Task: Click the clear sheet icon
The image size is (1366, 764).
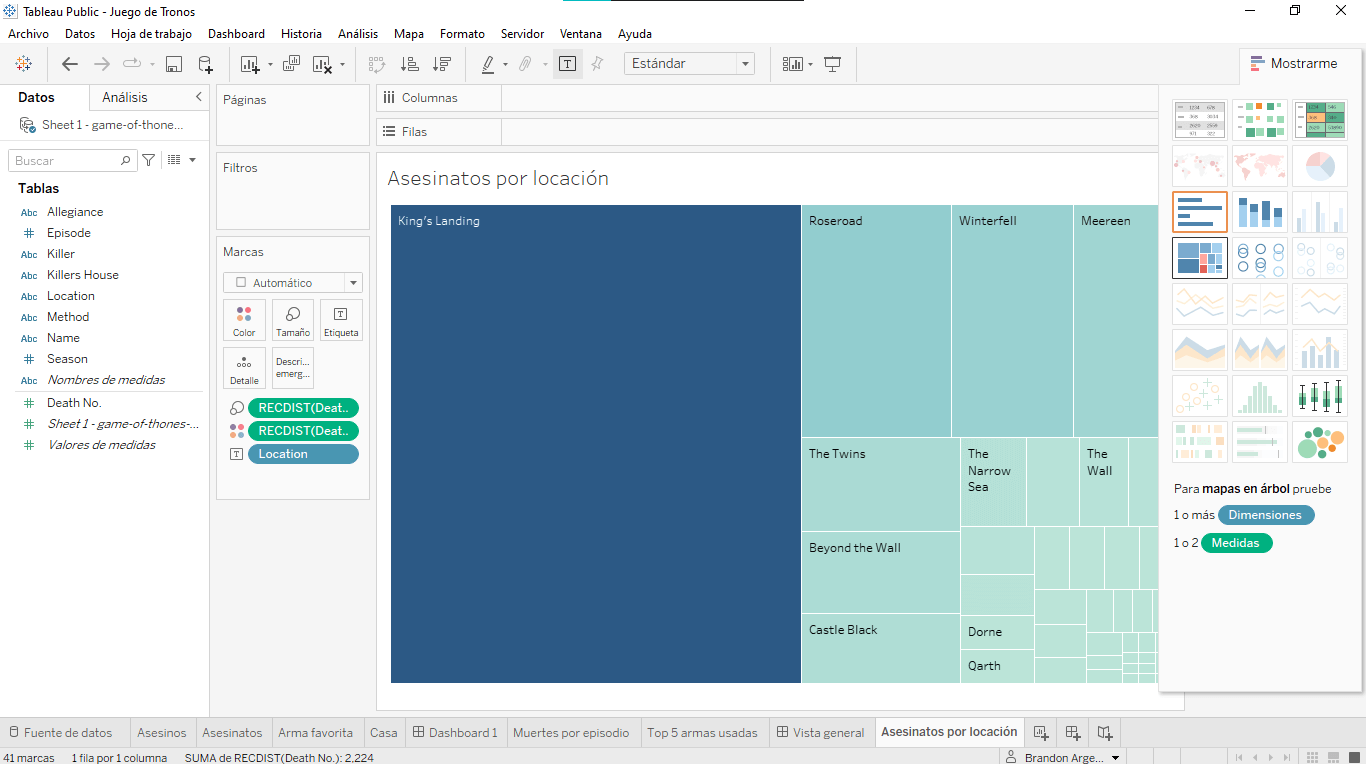Action: [x=322, y=64]
